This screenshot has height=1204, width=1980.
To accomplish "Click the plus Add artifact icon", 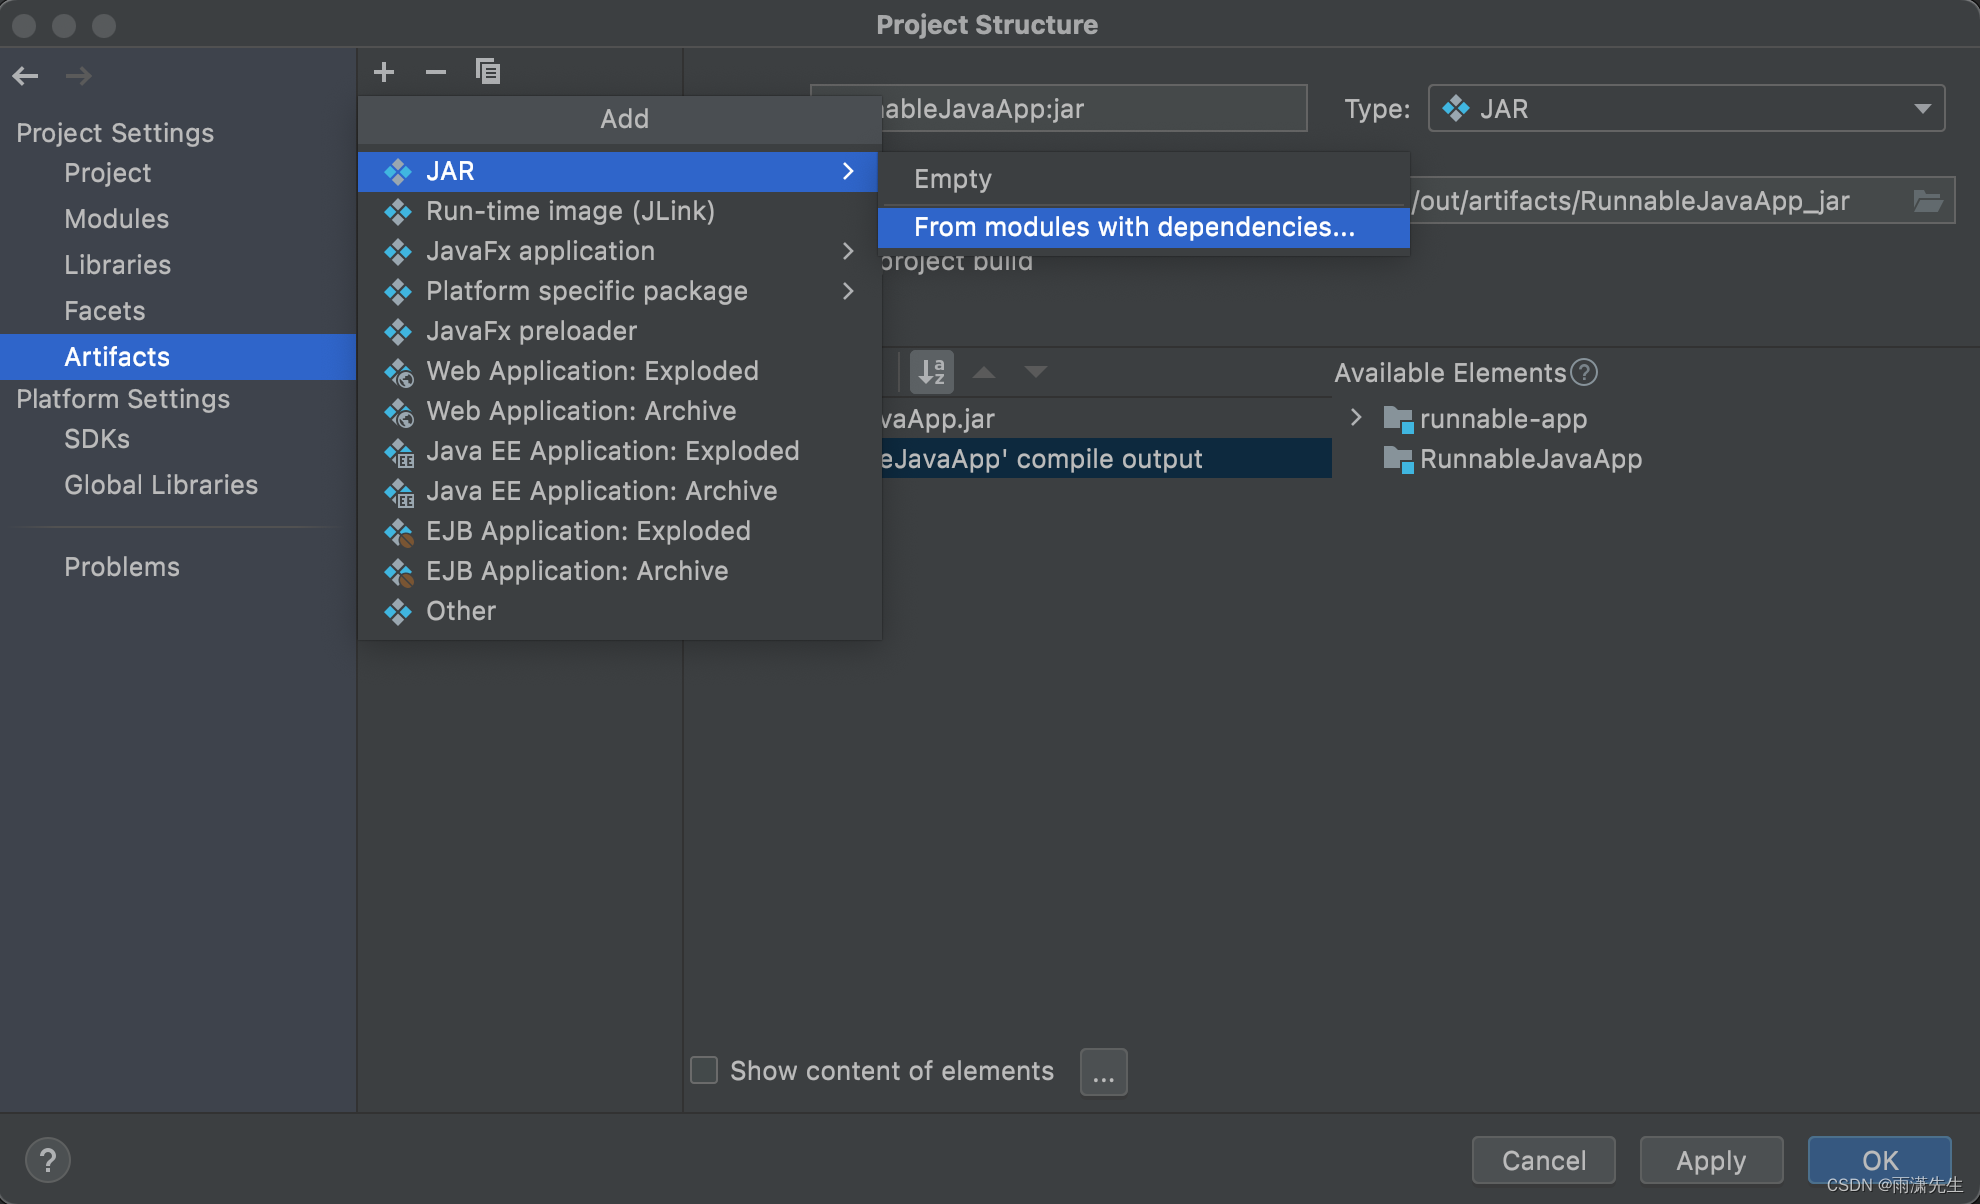I will click(384, 72).
